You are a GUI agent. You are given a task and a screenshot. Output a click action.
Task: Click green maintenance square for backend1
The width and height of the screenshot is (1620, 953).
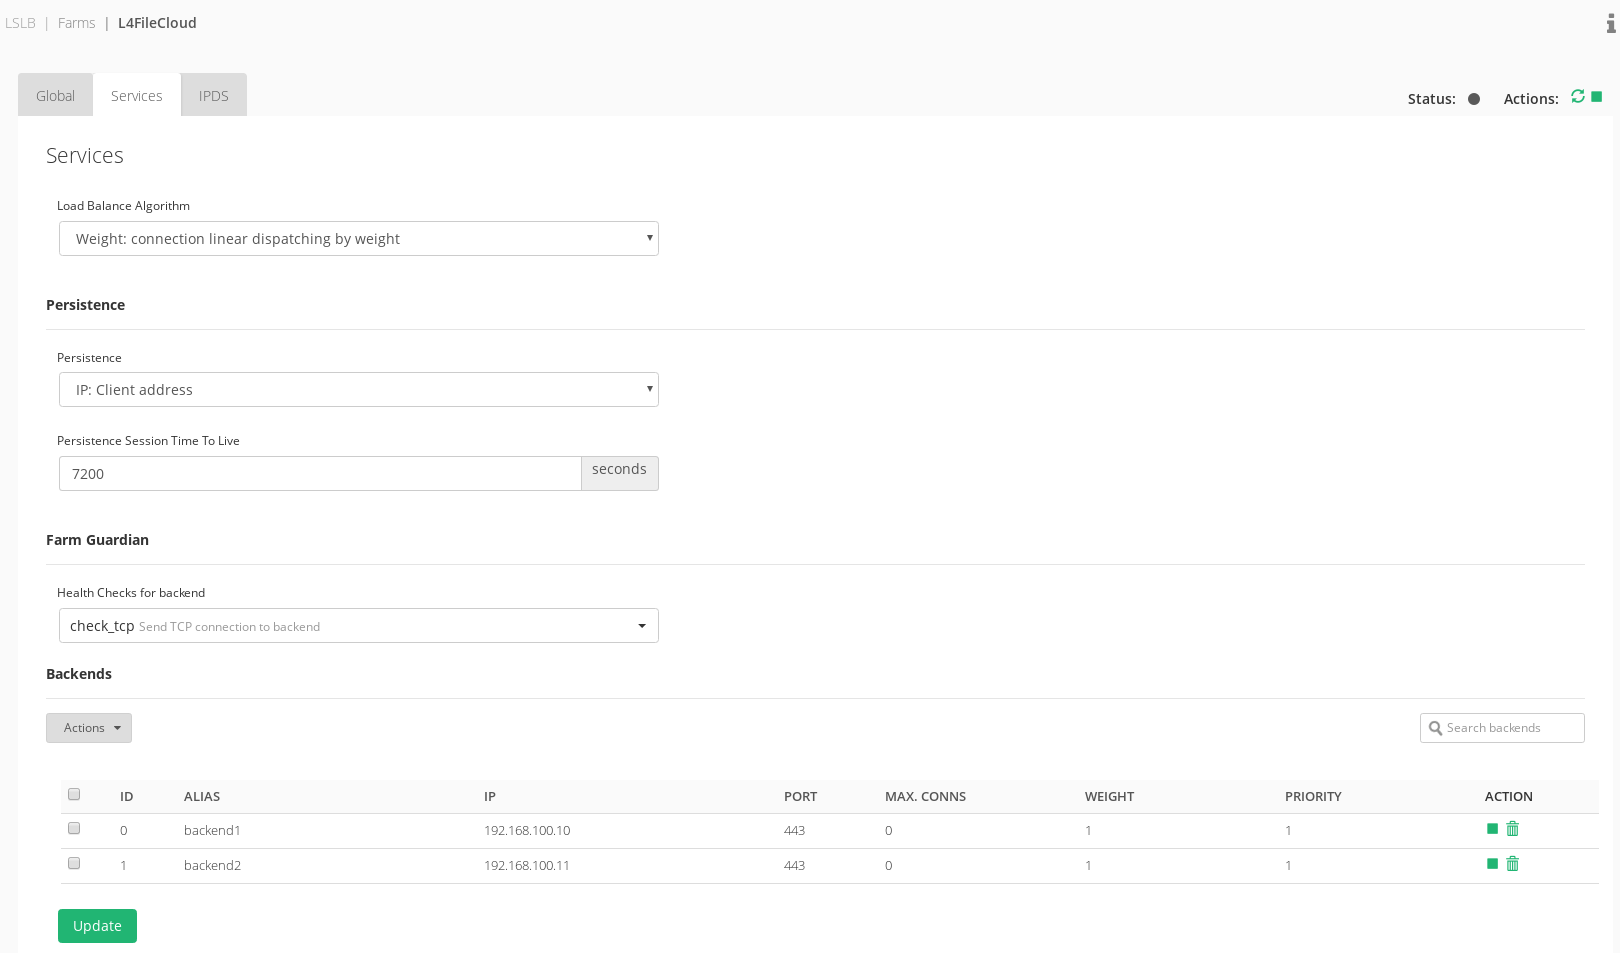coord(1492,828)
